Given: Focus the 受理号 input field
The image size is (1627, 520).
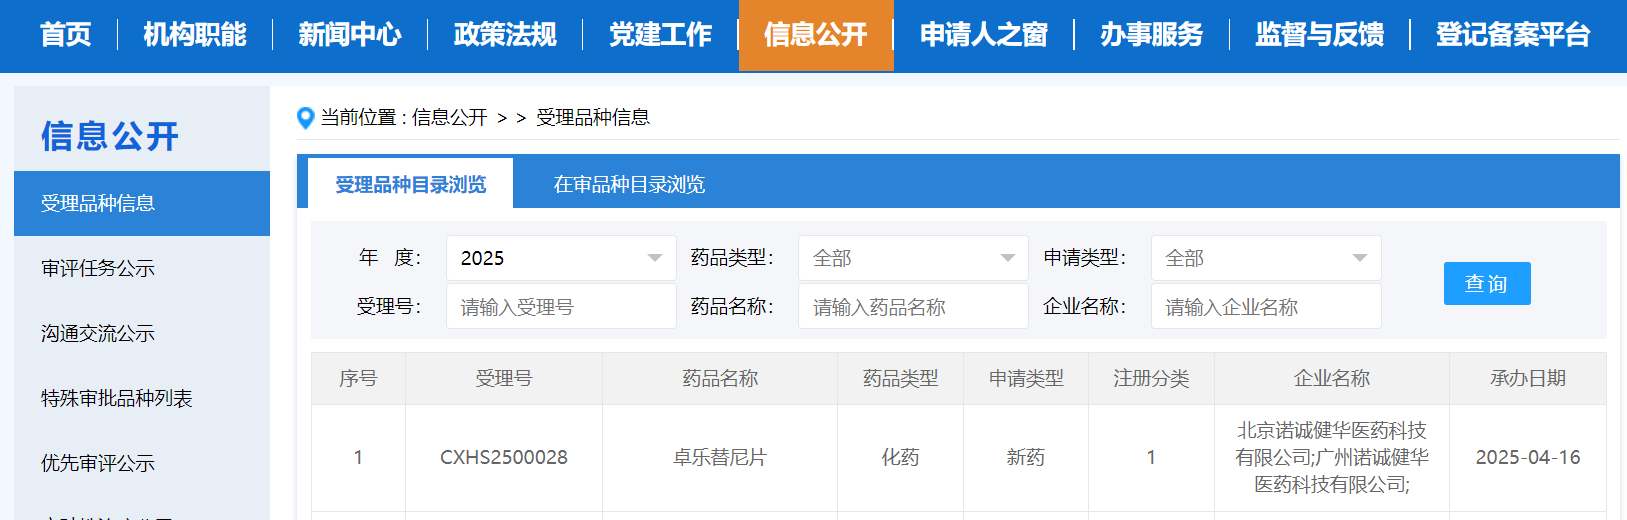Looking at the screenshot, I should click(560, 307).
